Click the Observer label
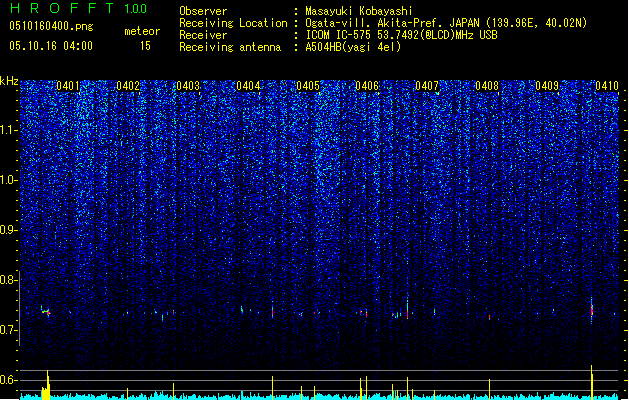Viewport: 629px width, 400px height. point(203,11)
